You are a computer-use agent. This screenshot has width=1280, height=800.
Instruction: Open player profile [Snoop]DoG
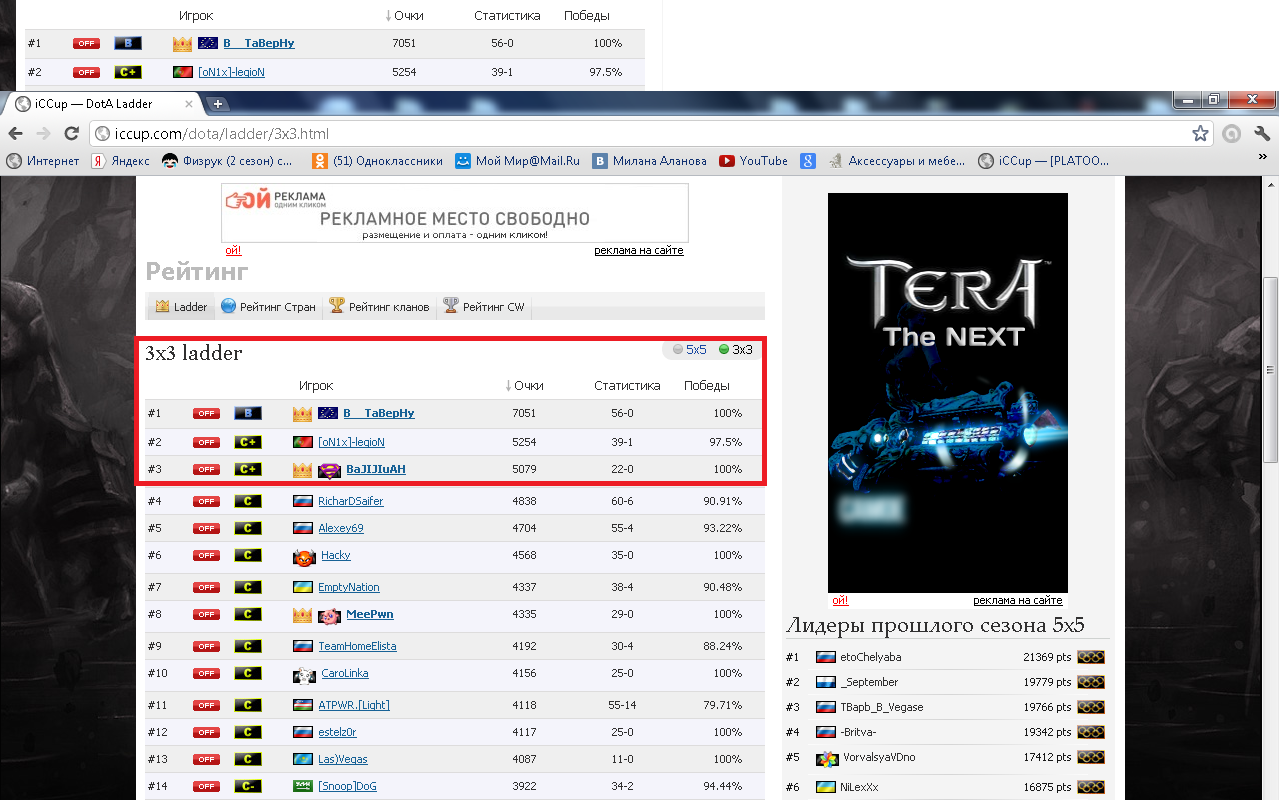pyautogui.click(x=348, y=786)
